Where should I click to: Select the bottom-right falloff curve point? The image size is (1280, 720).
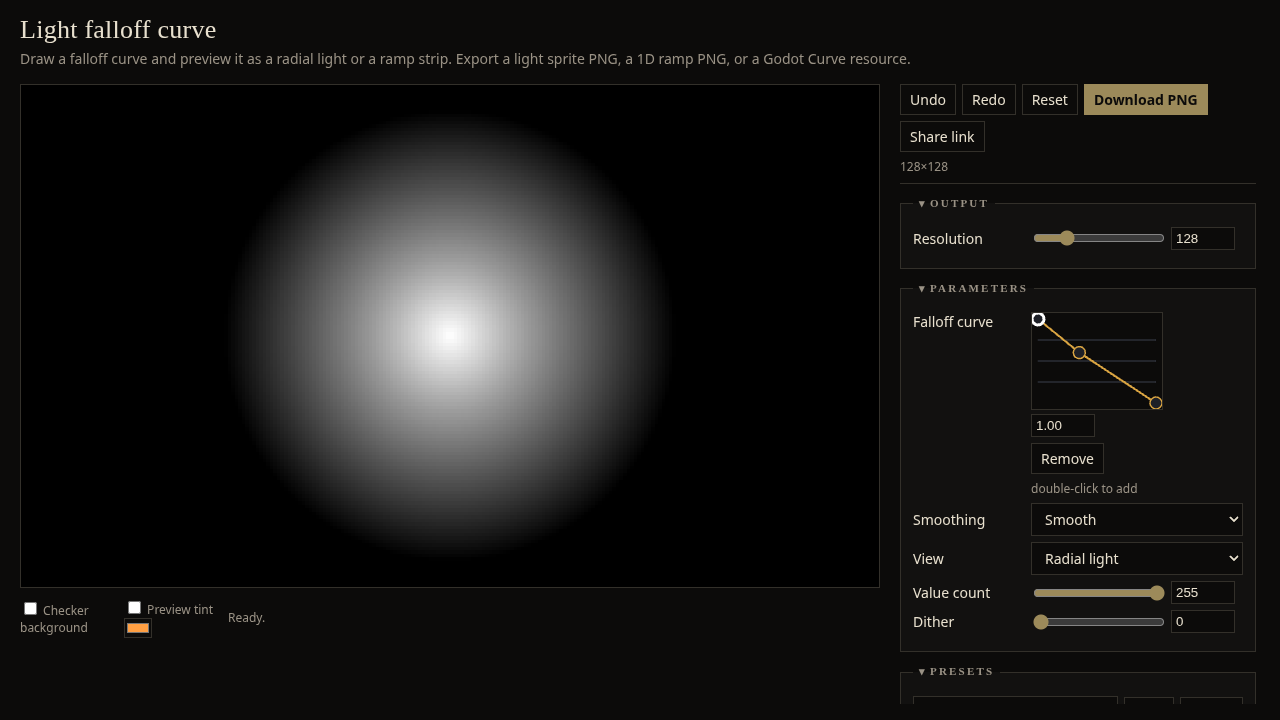pyautogui.click(x=1156, y=403)
